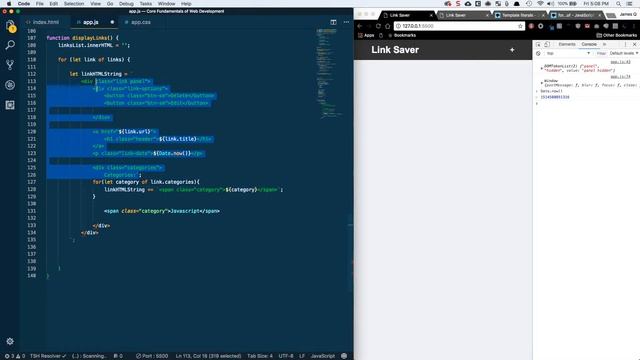The height and width of the screenshot is (360, 640).
Task: Select the Console tab in DevTools
Action: click(x=589, y=44)
